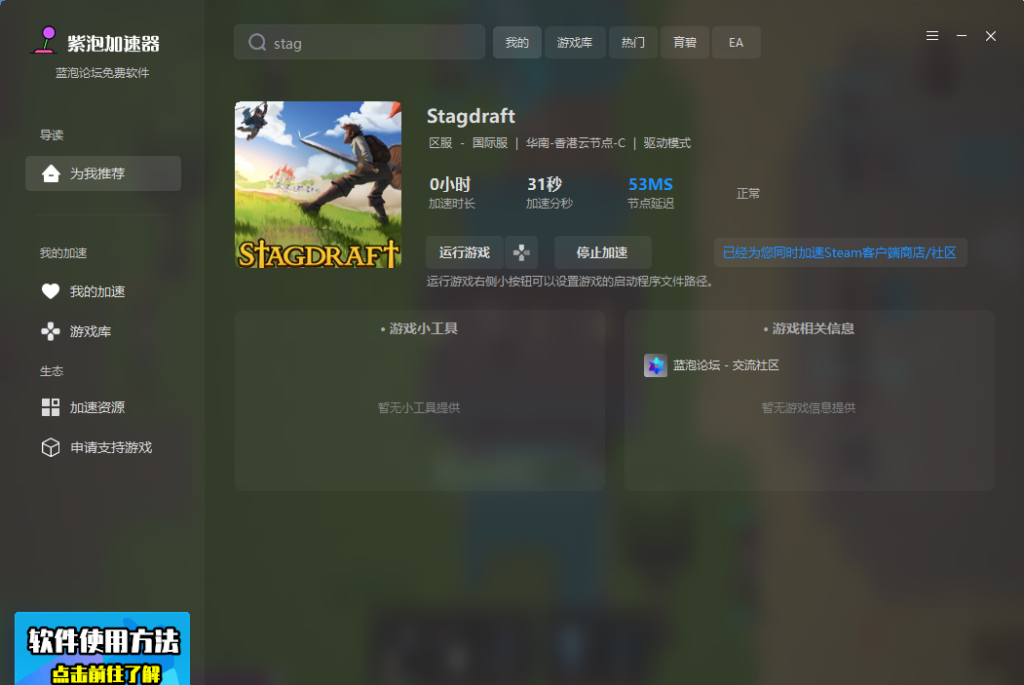Click the 暂无小工具提供 placeholder text
This screenshot has height=685, width=1024.
coord(419,408)
